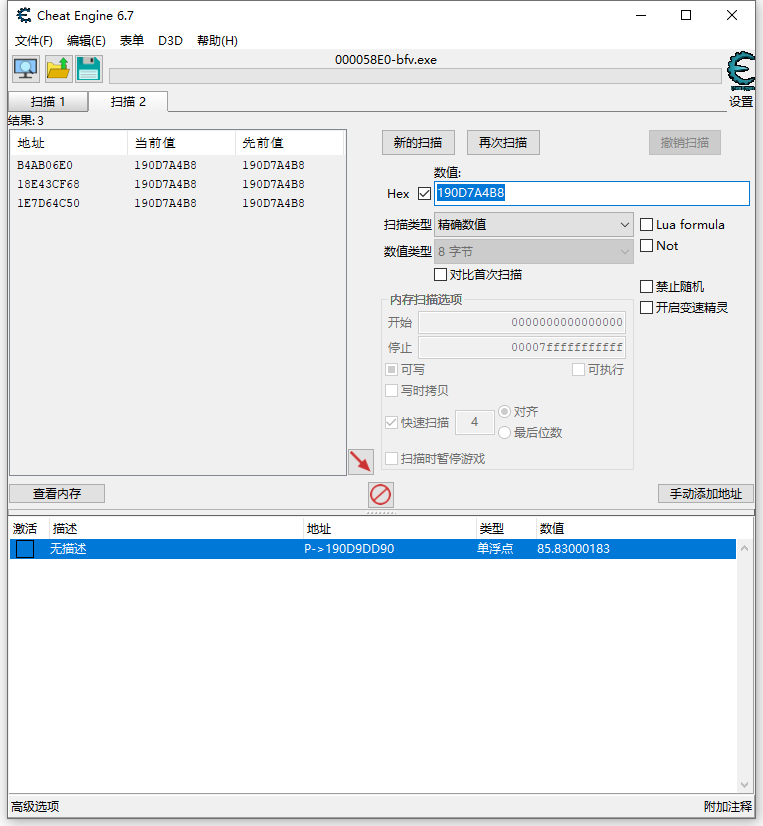Open settings via the Cheat Engine logo
The width and height of the screenshot is (763, 826).
(741, 71)
